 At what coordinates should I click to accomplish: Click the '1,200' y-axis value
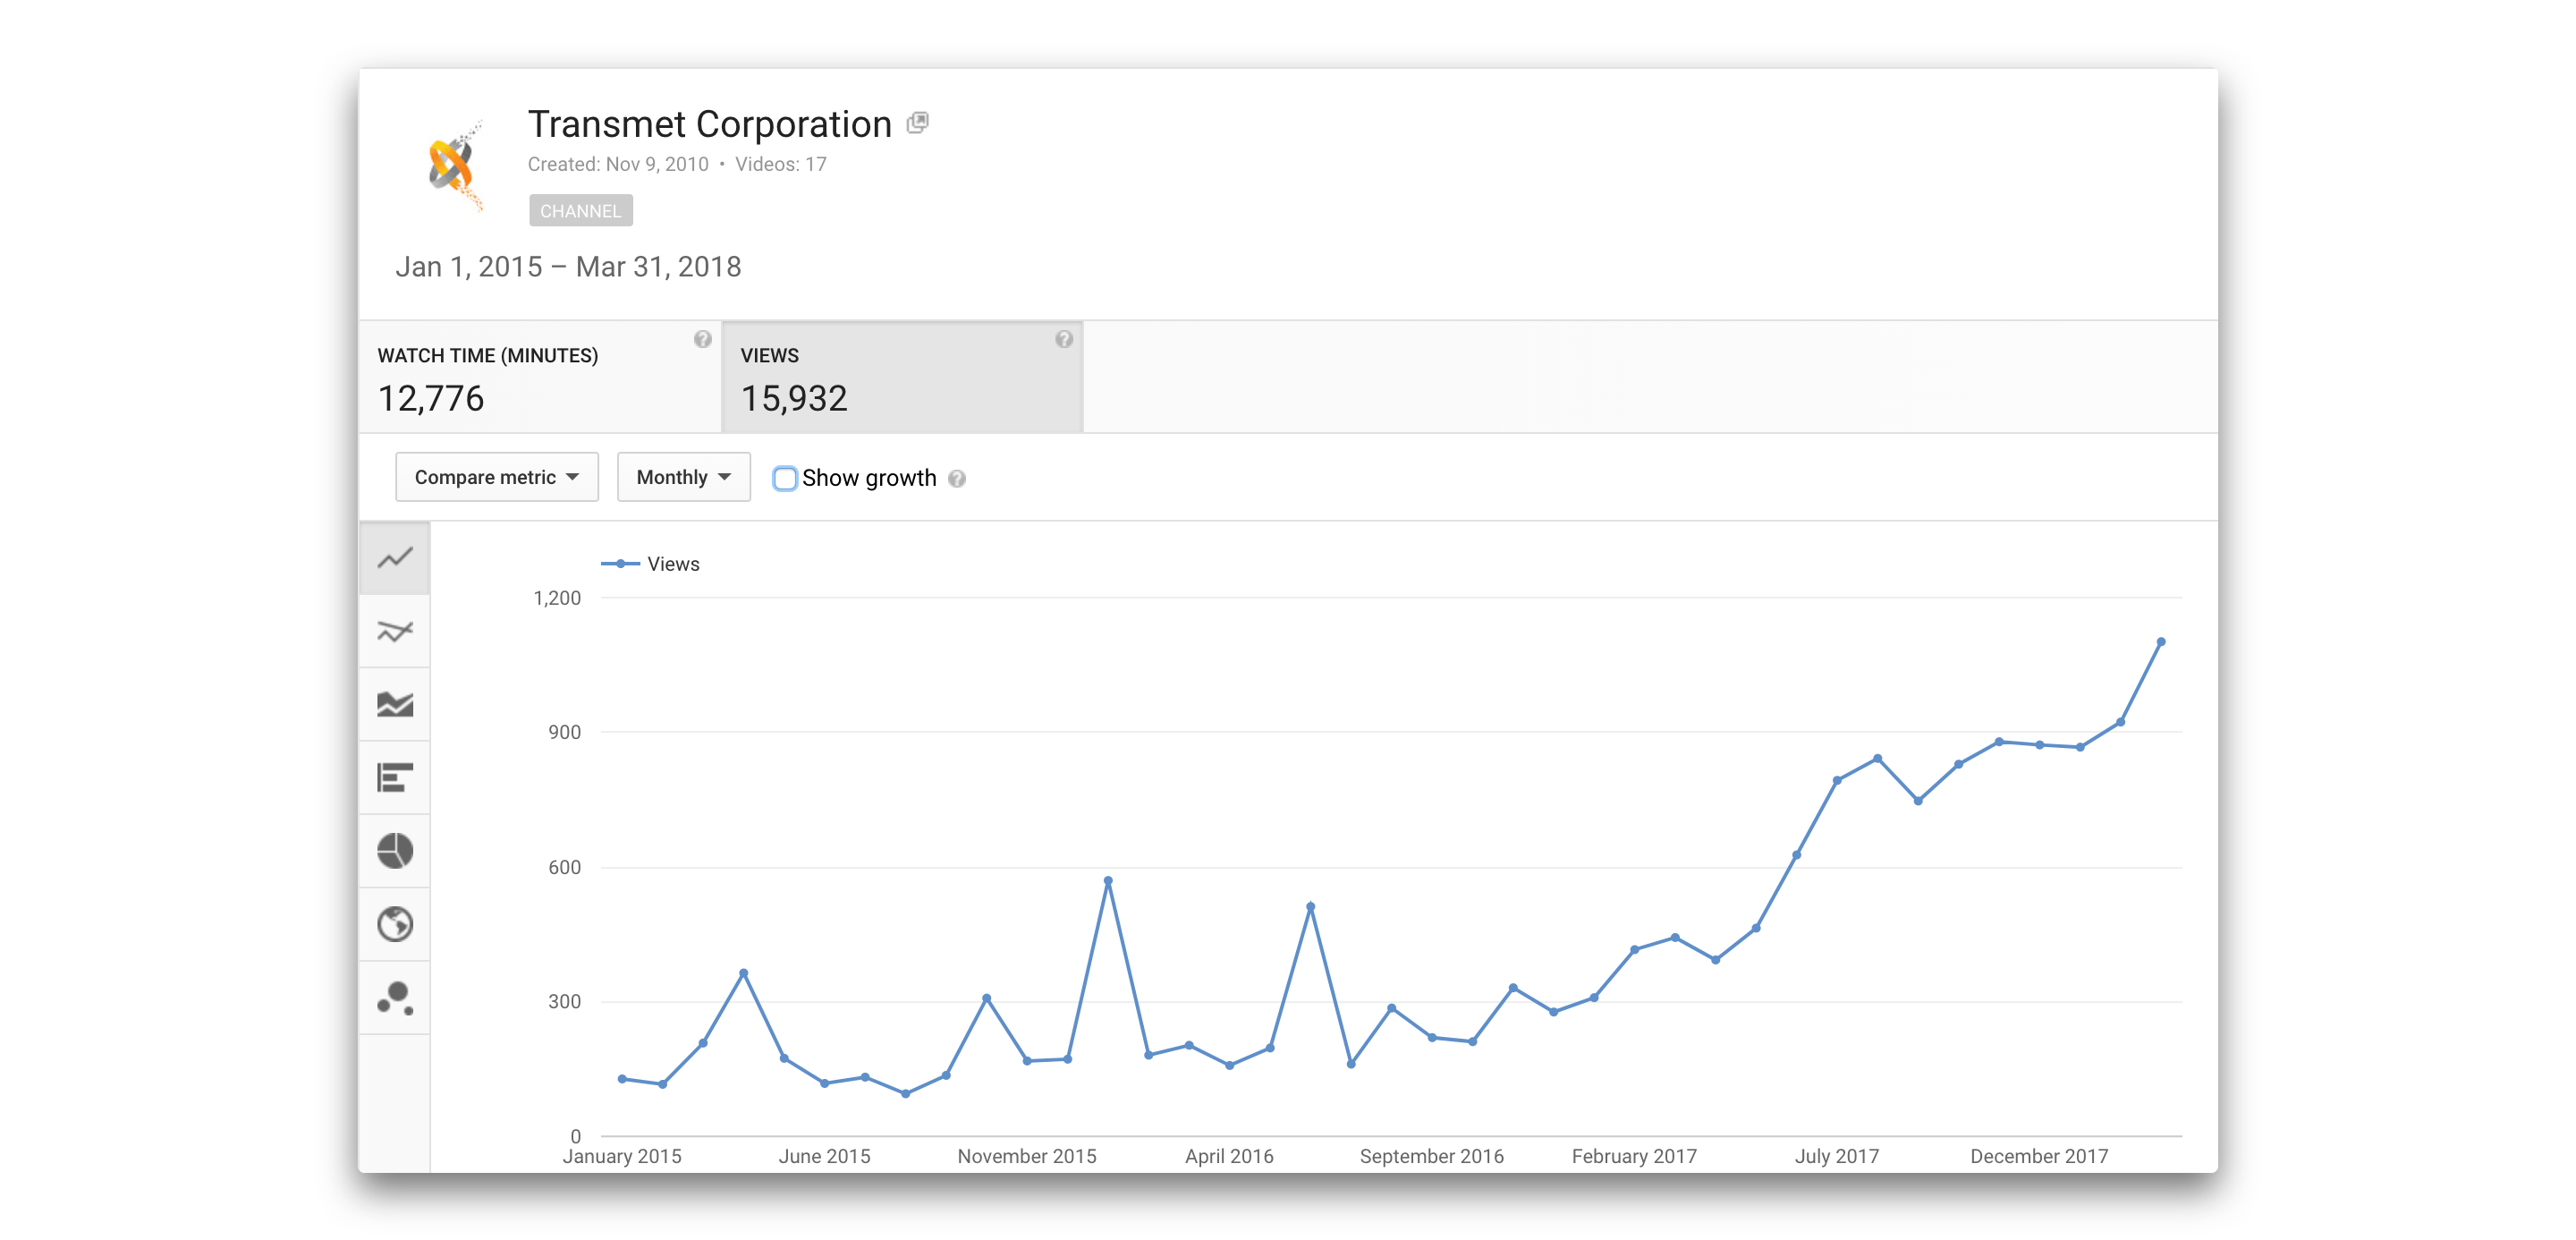557,598
